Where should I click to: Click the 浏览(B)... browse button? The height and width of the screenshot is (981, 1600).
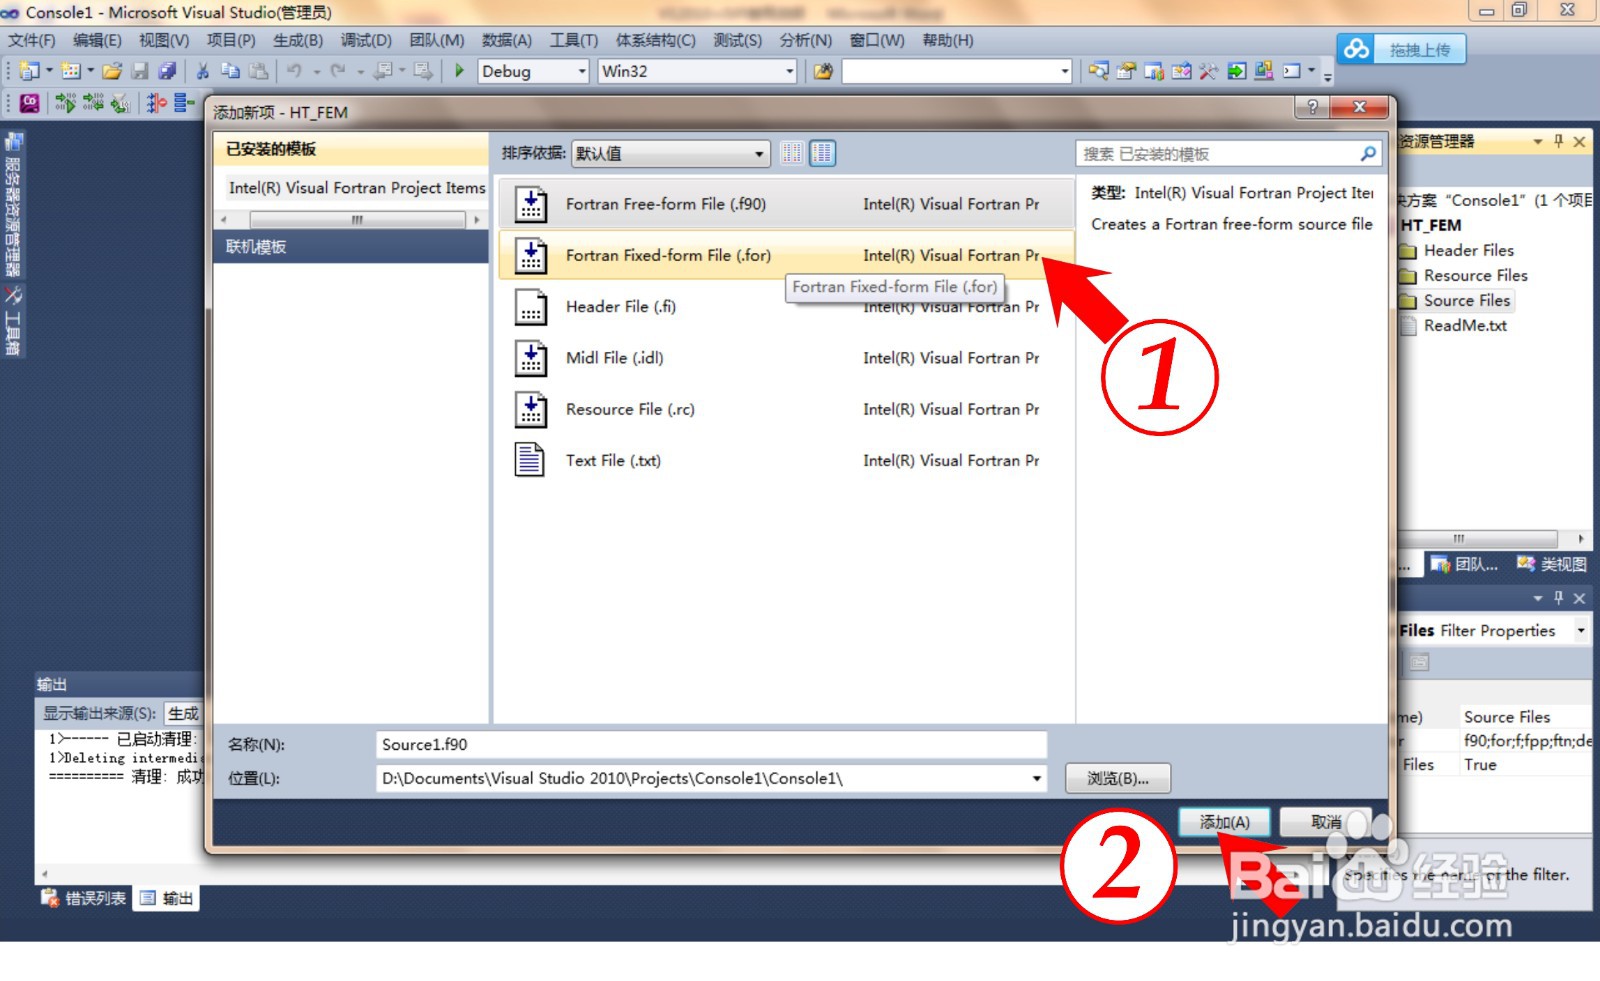1118,778
